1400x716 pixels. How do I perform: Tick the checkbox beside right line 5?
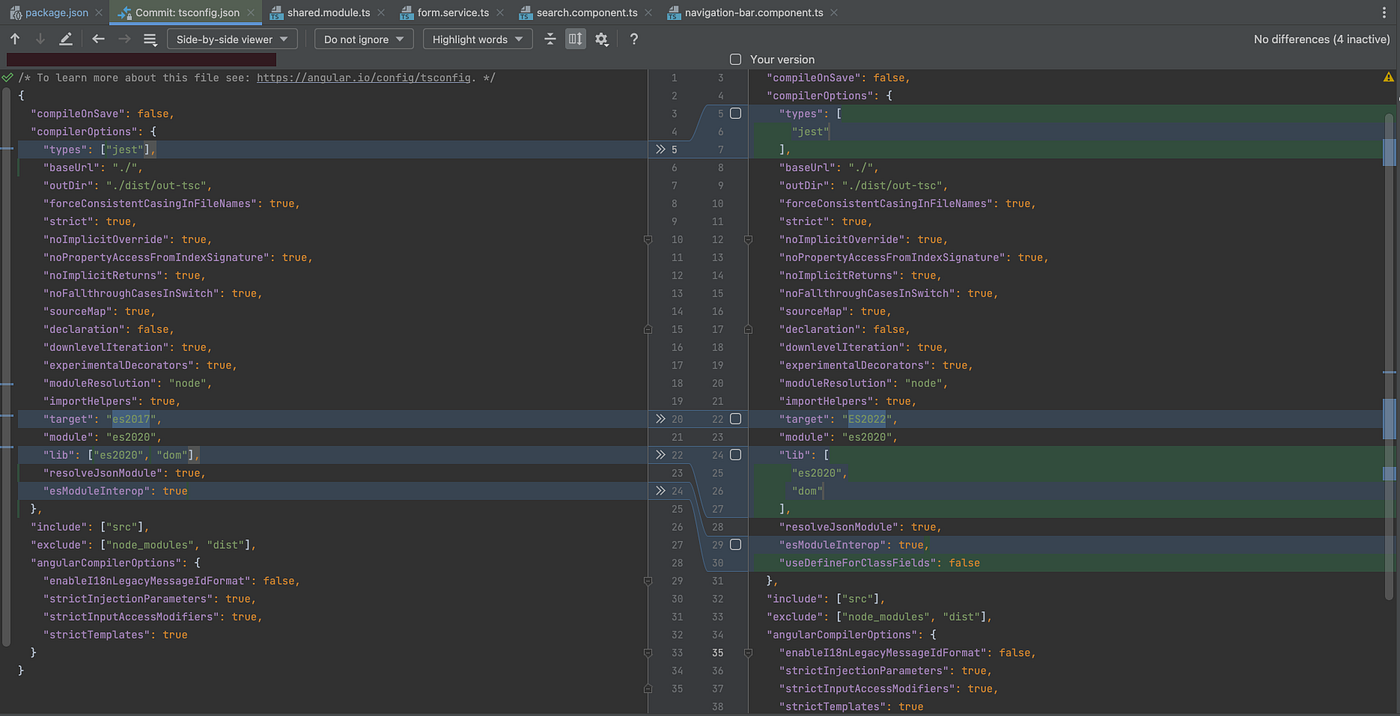[736, 113]
